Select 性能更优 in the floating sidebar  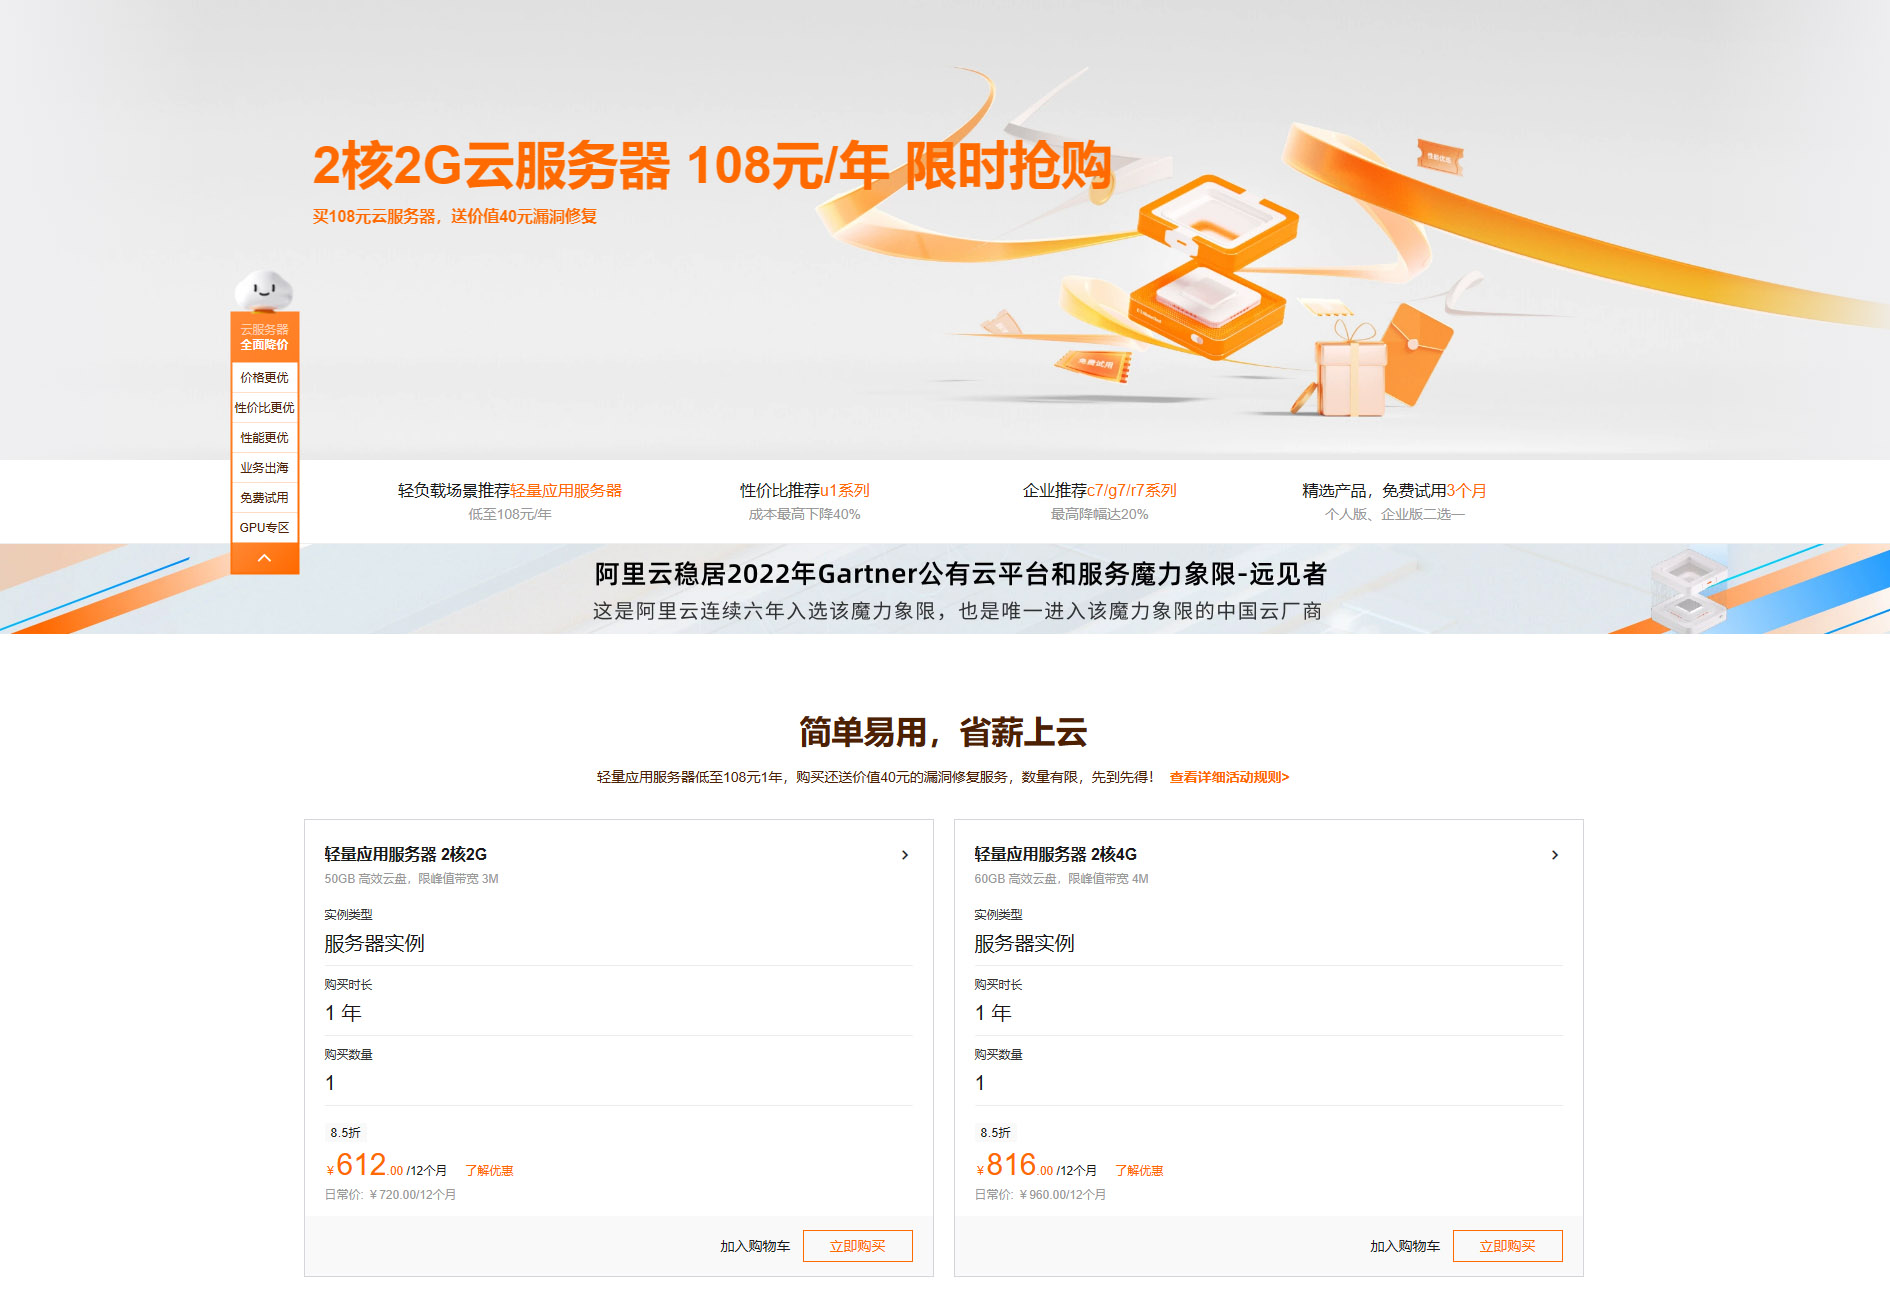(x=264, y=437)
